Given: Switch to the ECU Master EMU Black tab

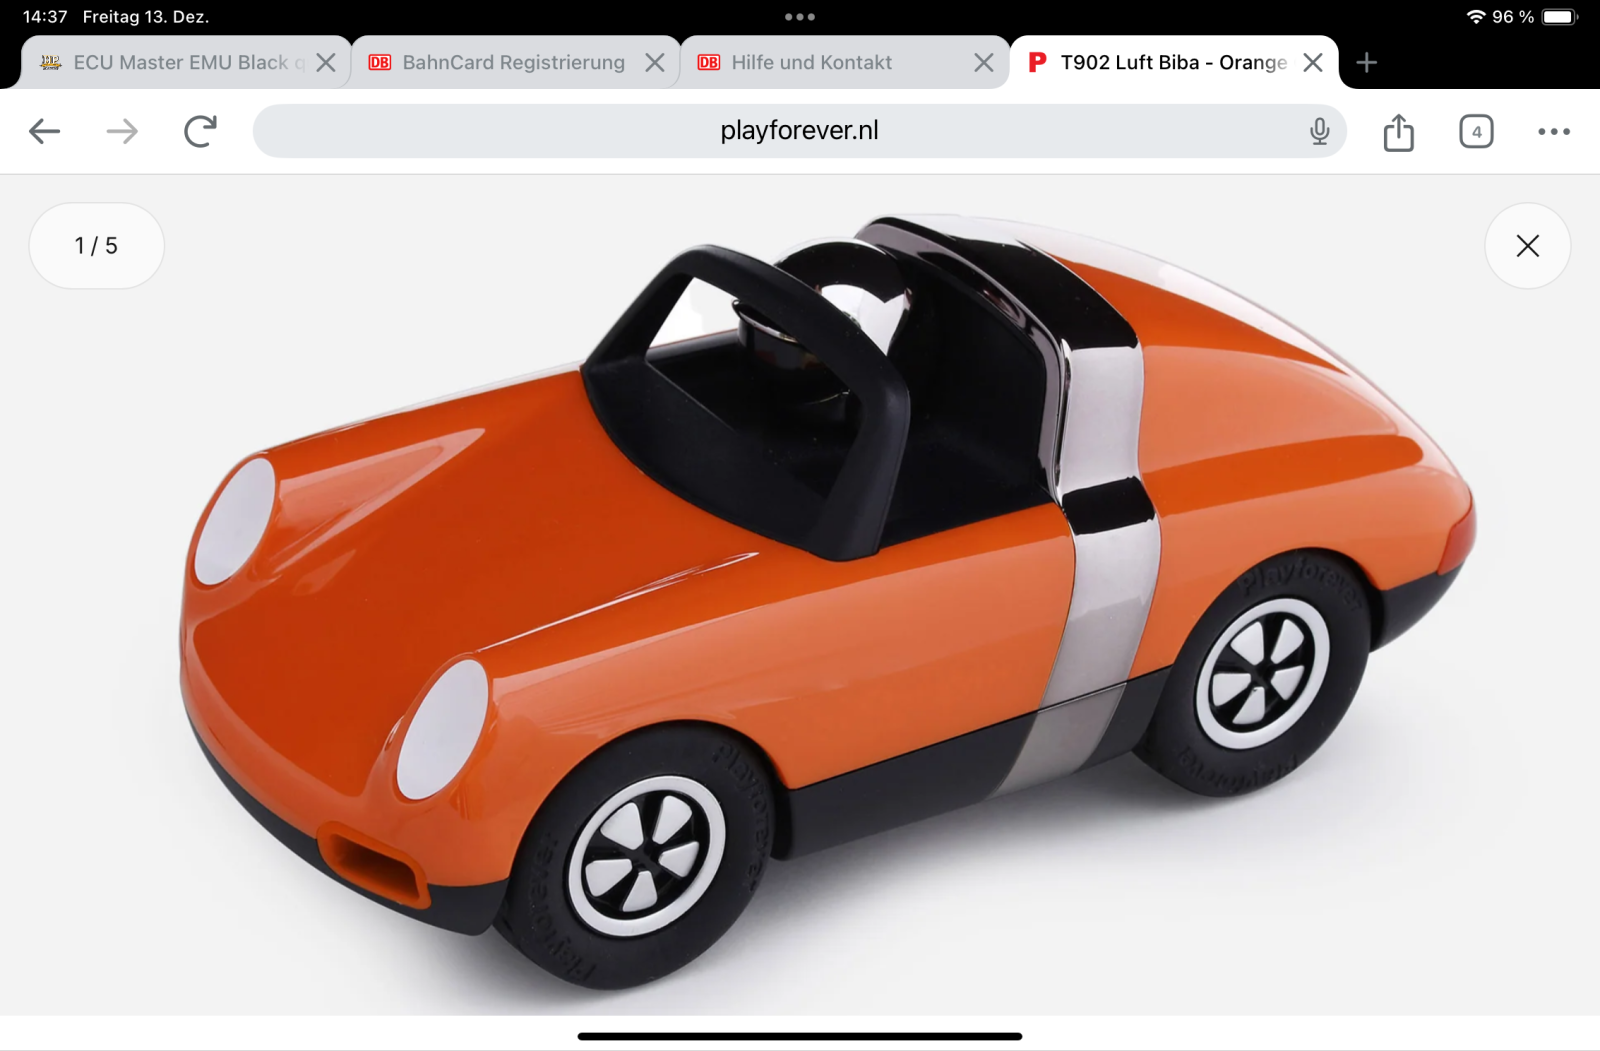Looking at the screenshot, I should pos(186,63).
